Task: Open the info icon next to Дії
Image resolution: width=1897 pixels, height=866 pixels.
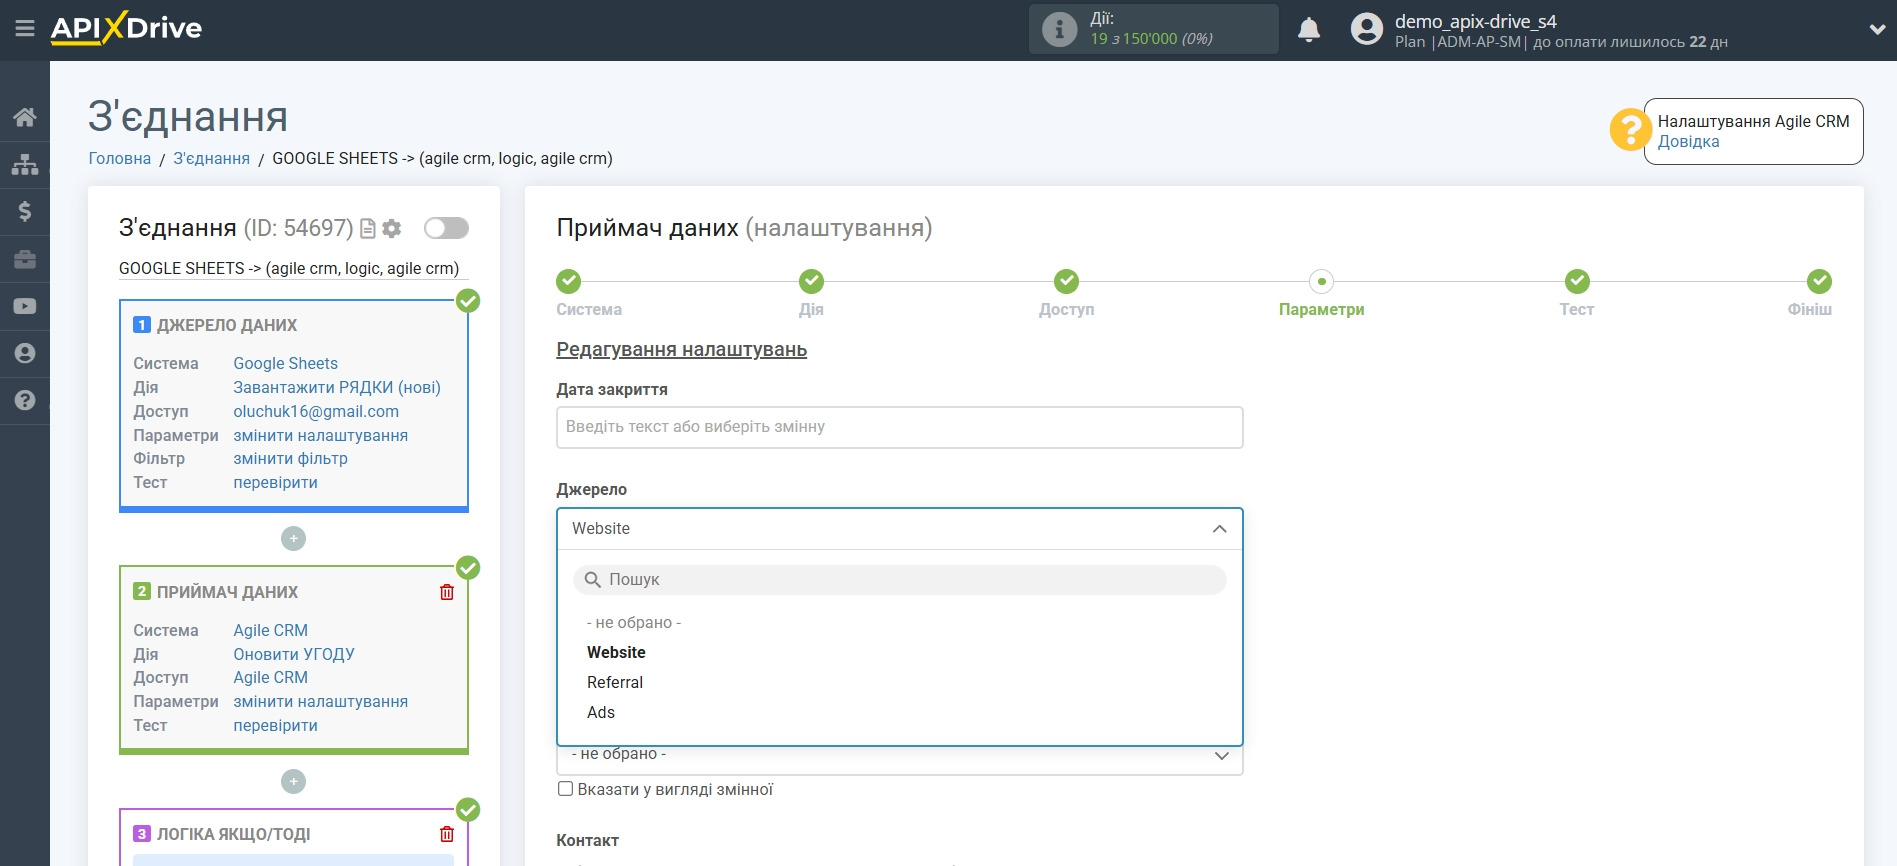Action: [x=1059, y=29]
